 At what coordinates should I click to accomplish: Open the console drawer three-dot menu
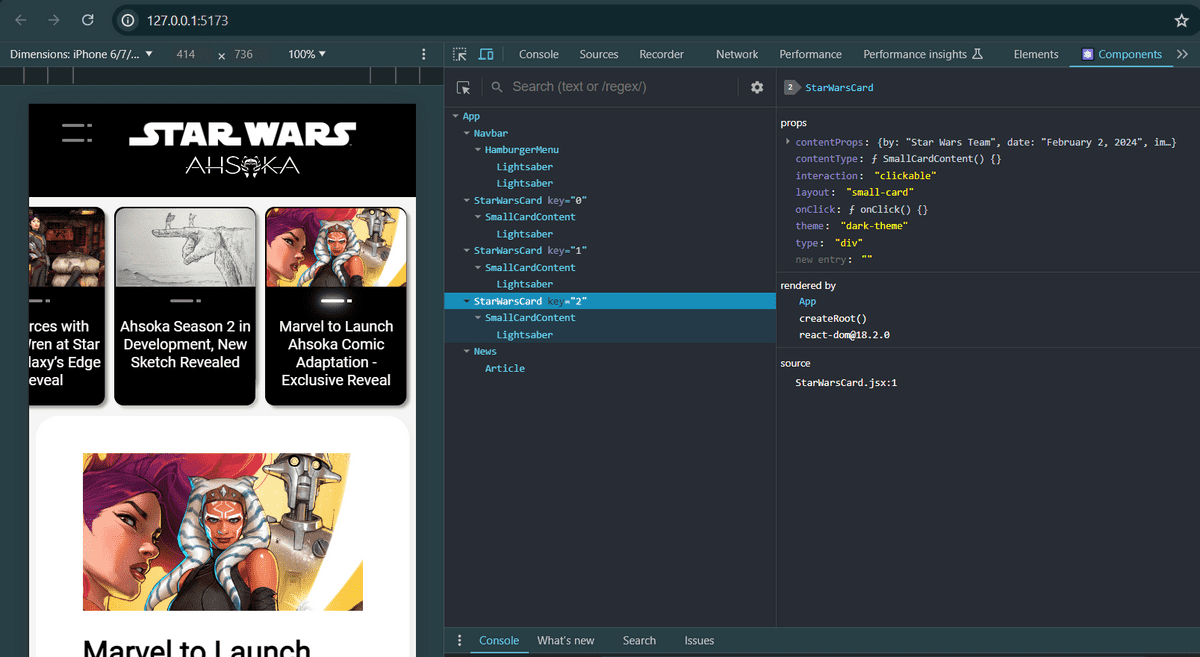point(460,640)
